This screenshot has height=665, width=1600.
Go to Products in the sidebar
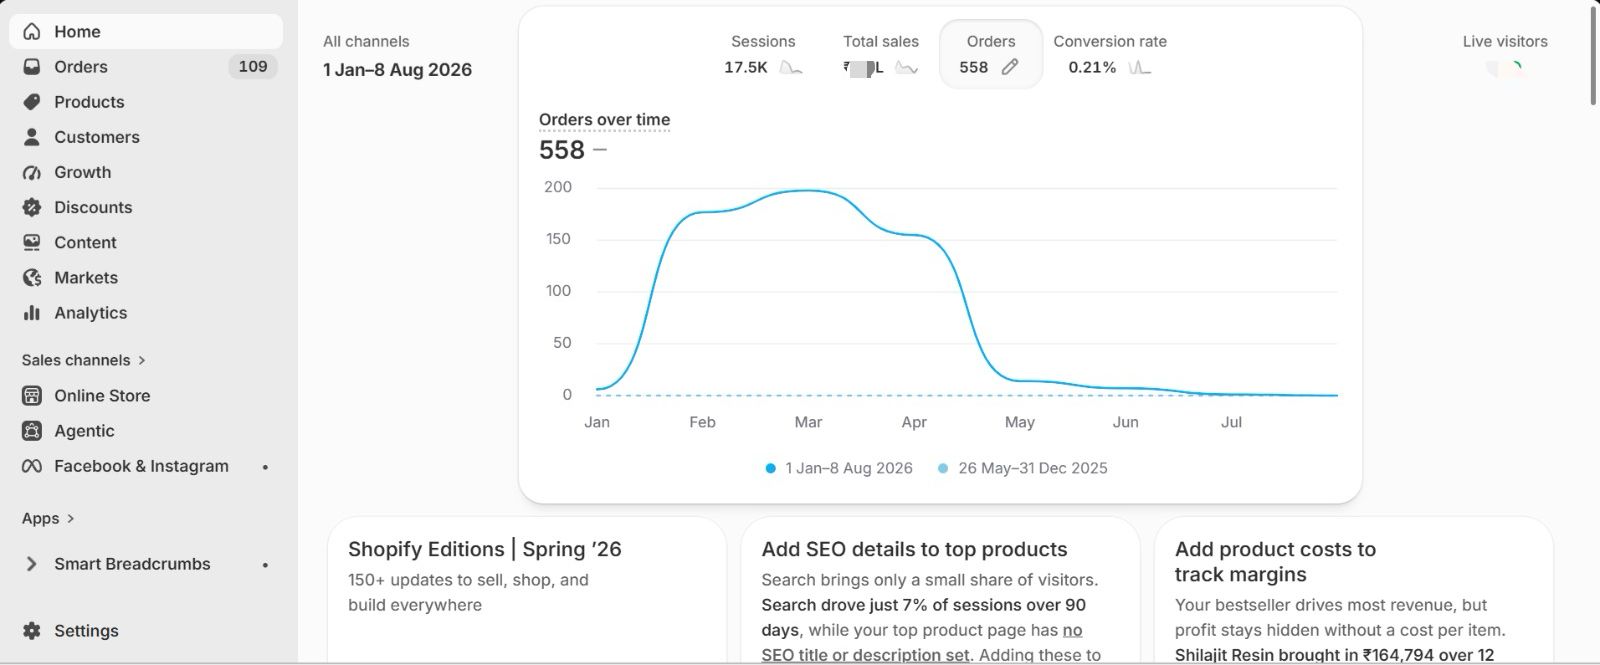(146, 102)
